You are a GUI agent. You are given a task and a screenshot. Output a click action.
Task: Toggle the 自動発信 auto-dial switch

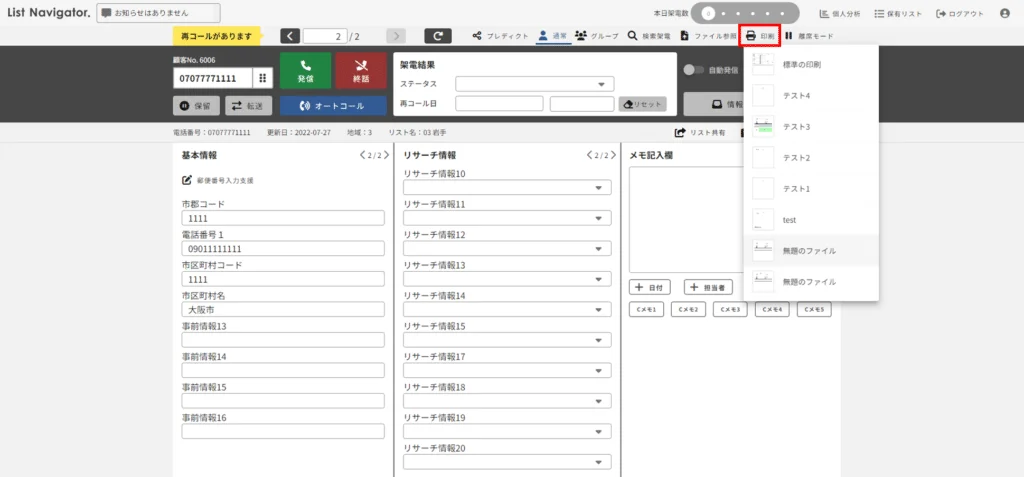tap(691, 70)
